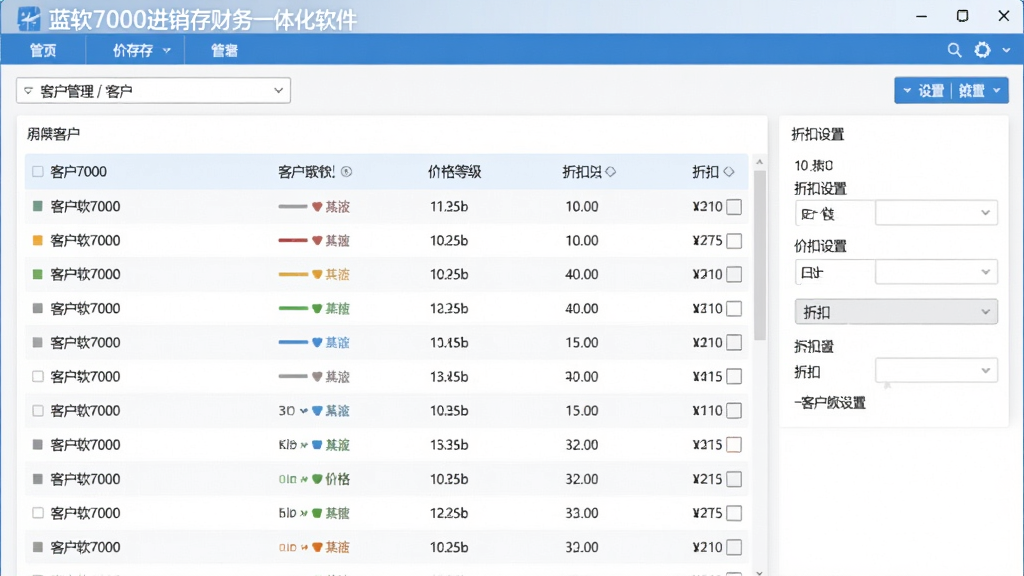Open the 价存存 menu tab
This screenshot has width=1024, height=576.
tap(133, 50)
